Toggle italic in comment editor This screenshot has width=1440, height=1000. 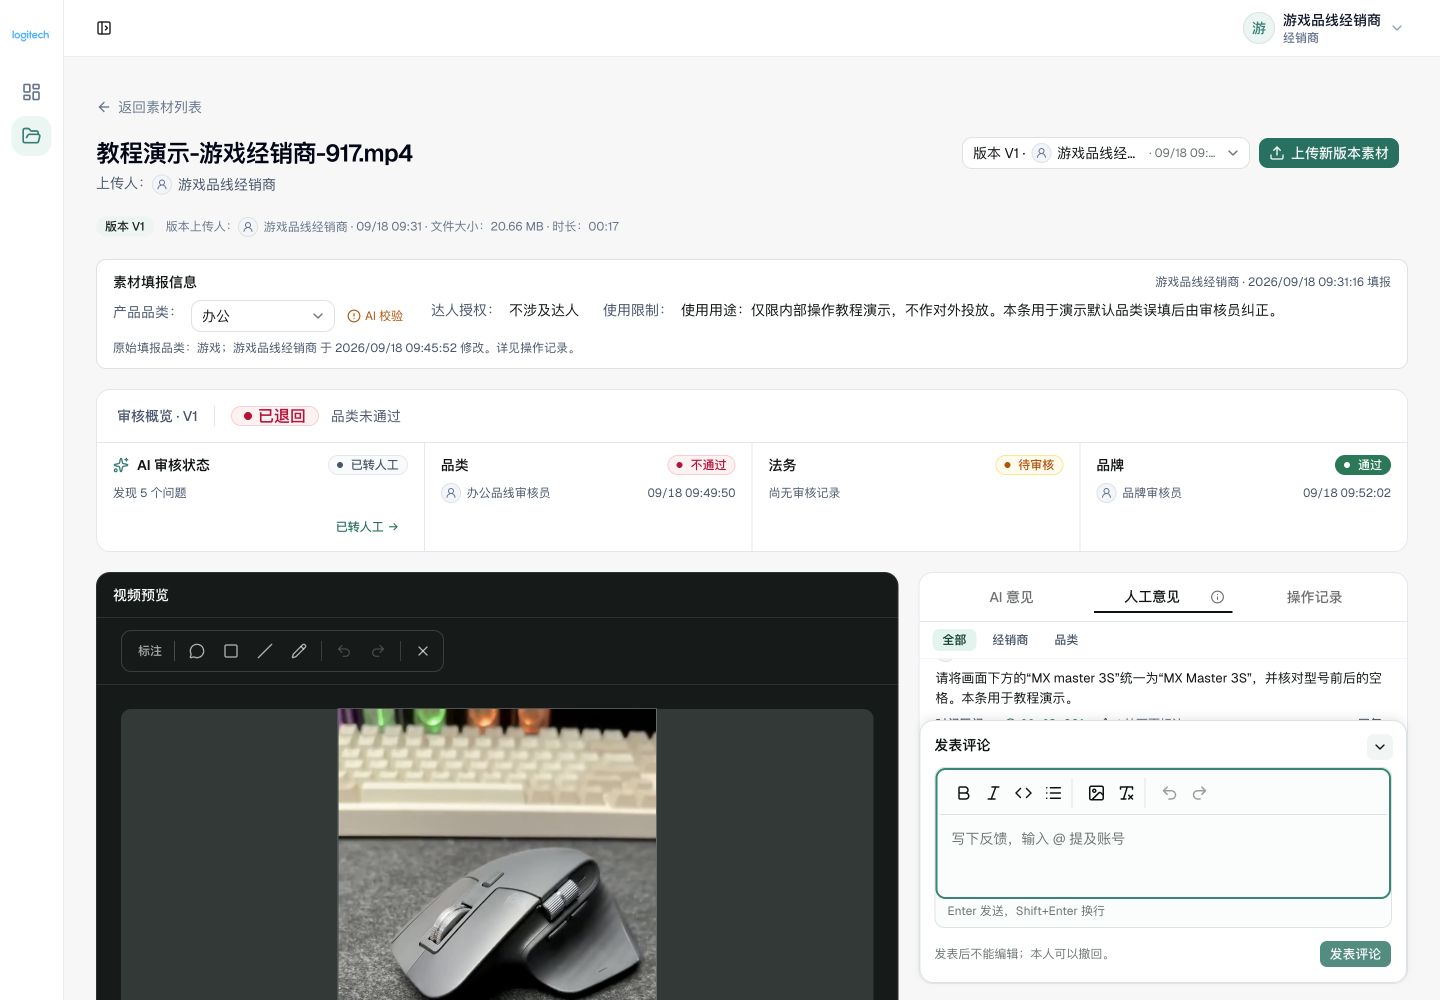[x=993, y=793]
